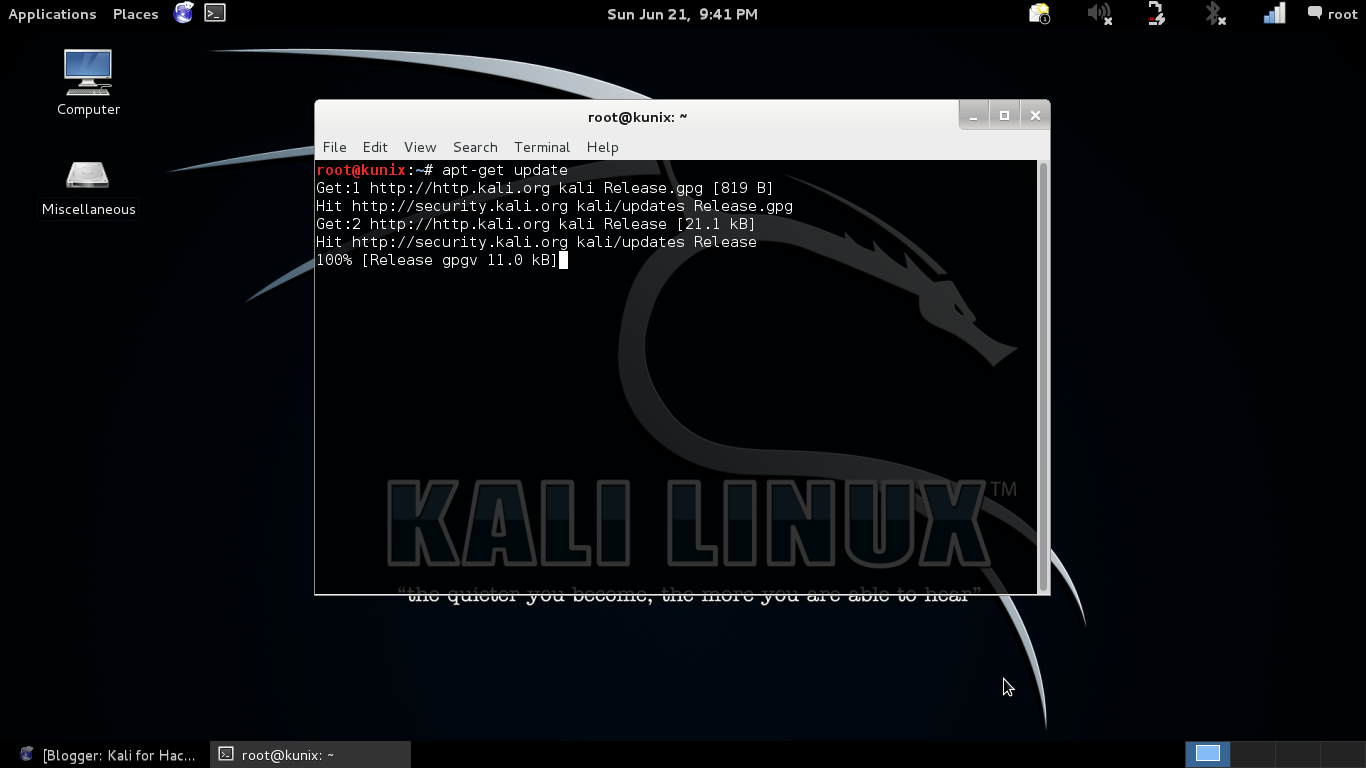Open the notifications envelope icon
1366x768 pixels.
tap(1039, 14)
